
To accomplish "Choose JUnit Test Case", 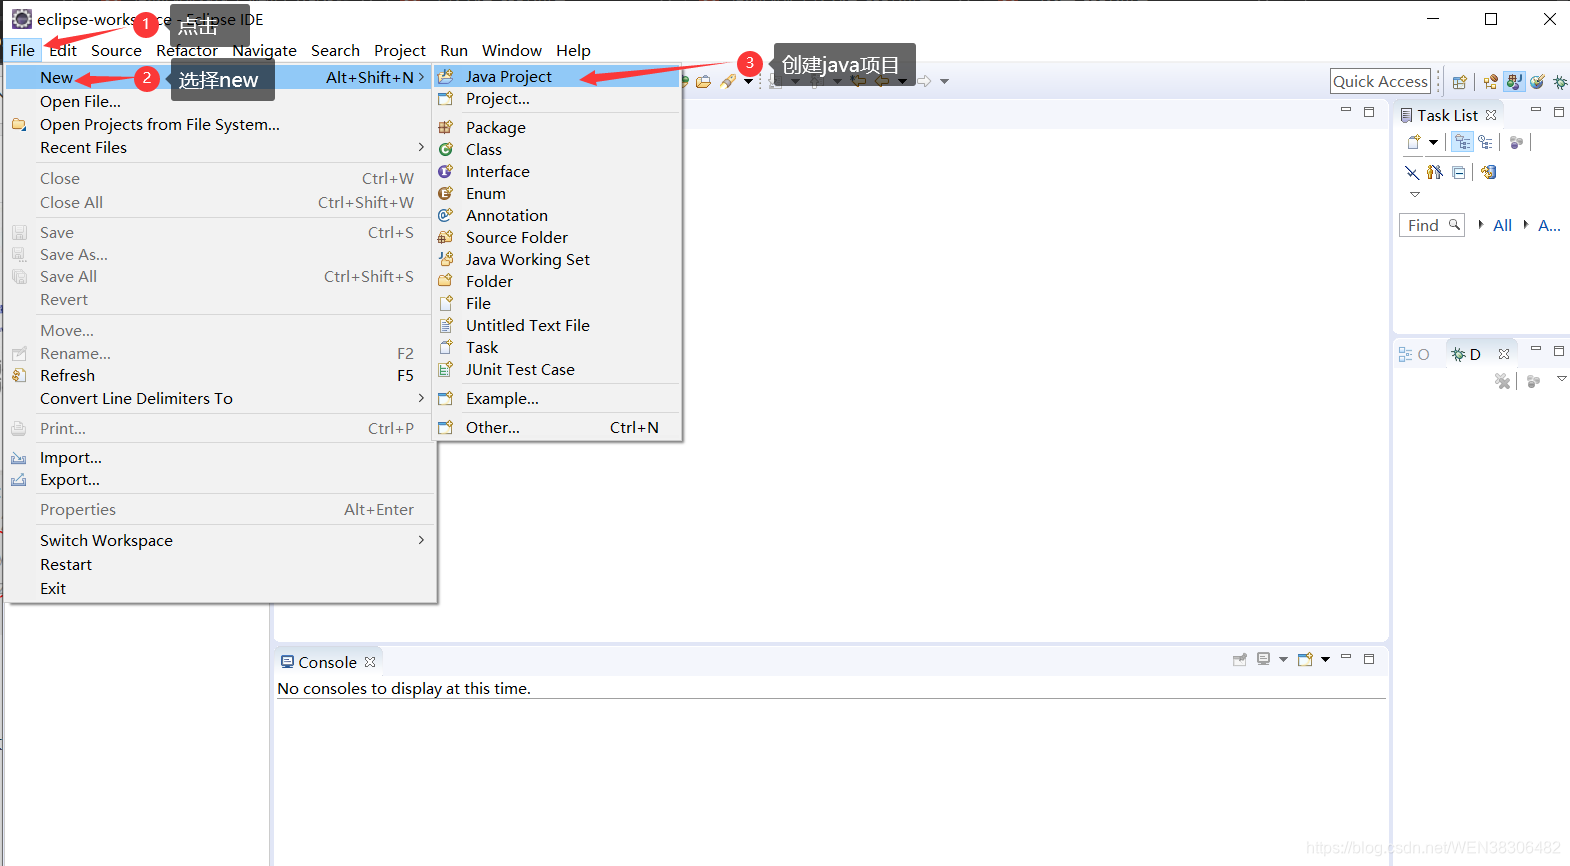I will tap(557, 369).
